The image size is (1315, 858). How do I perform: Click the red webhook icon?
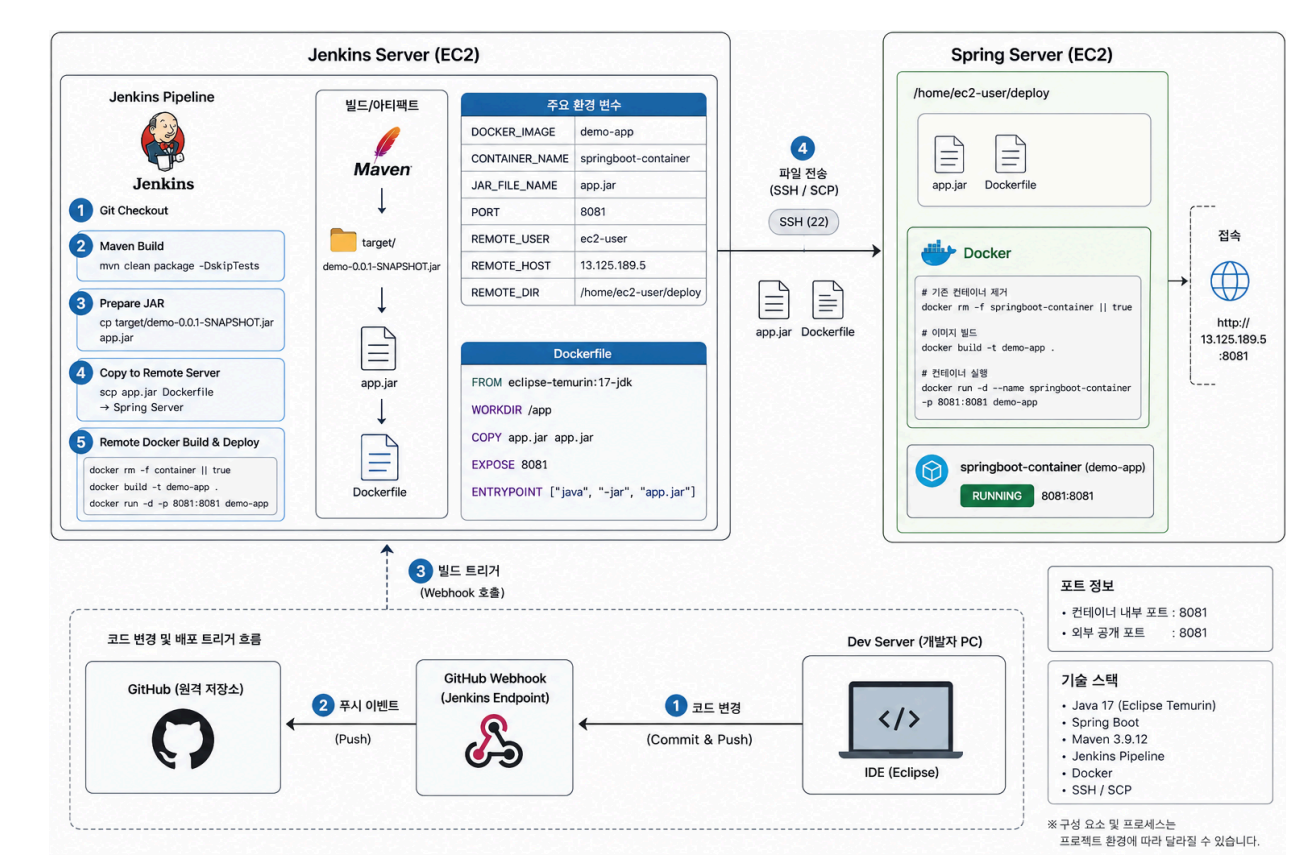pos(494,741)
